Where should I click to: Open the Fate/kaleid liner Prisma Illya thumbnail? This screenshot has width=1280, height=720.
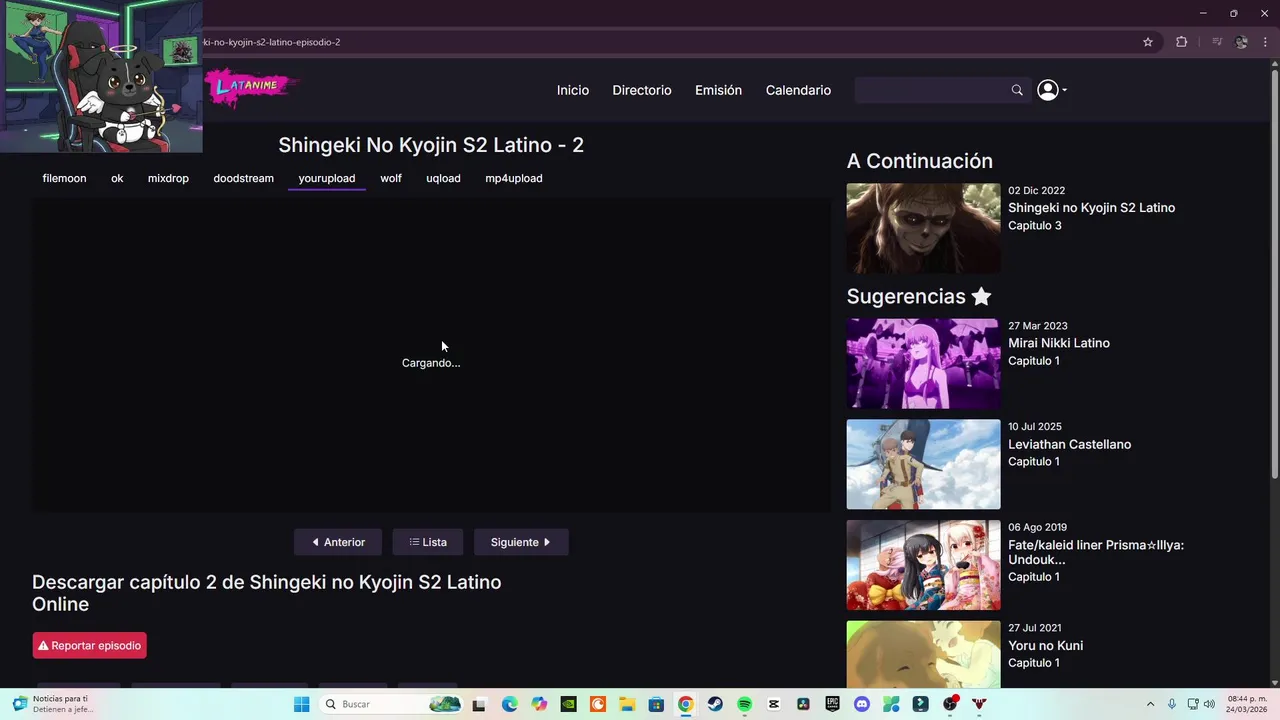pos(923,565)
